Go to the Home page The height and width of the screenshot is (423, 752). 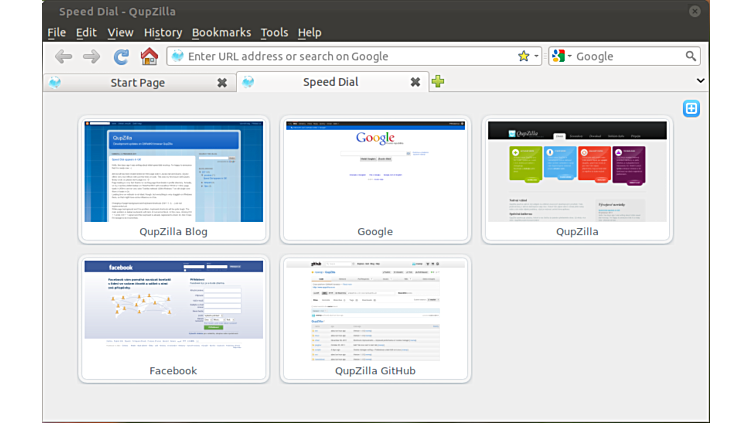coord(149,57)
